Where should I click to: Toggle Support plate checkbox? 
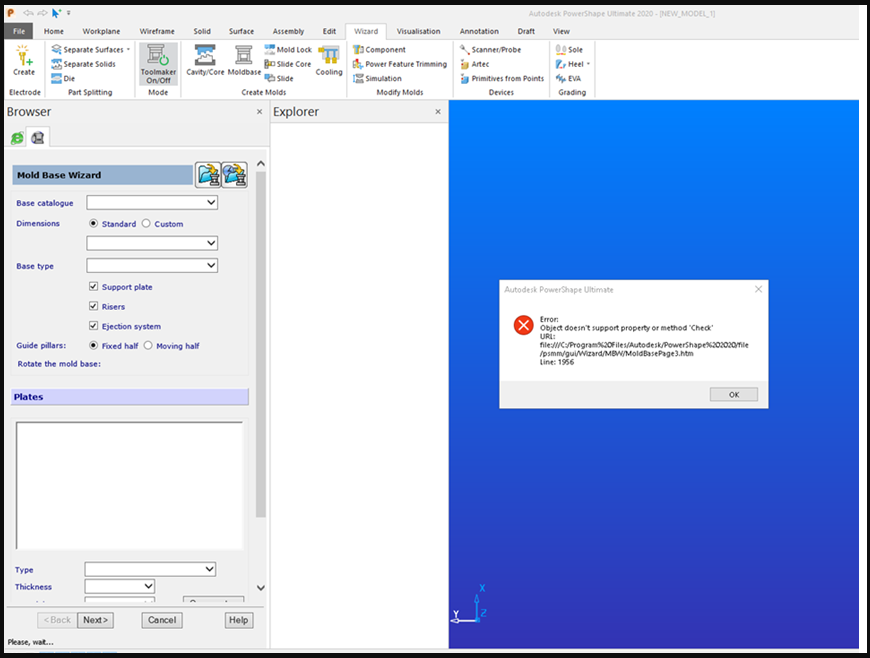93,286
